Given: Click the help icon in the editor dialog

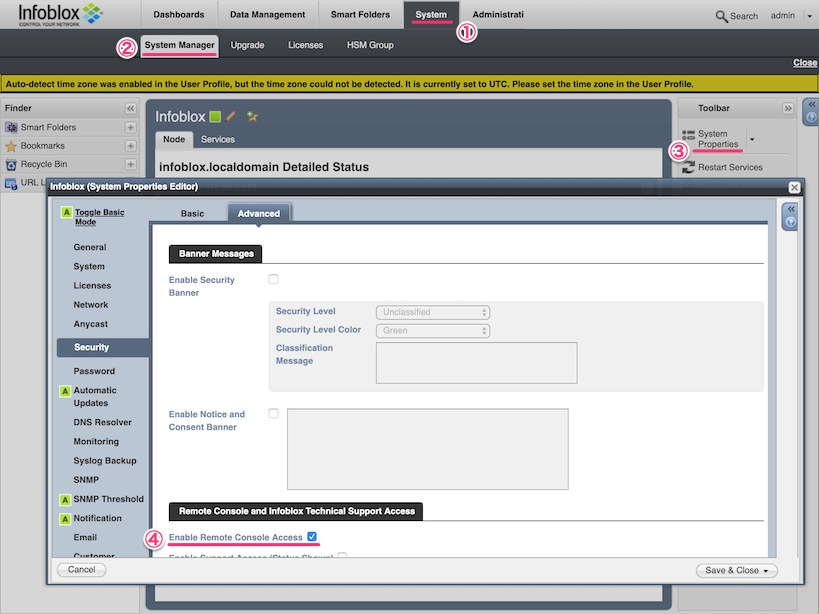Looking at the screenshot, I should pos(791,222).
